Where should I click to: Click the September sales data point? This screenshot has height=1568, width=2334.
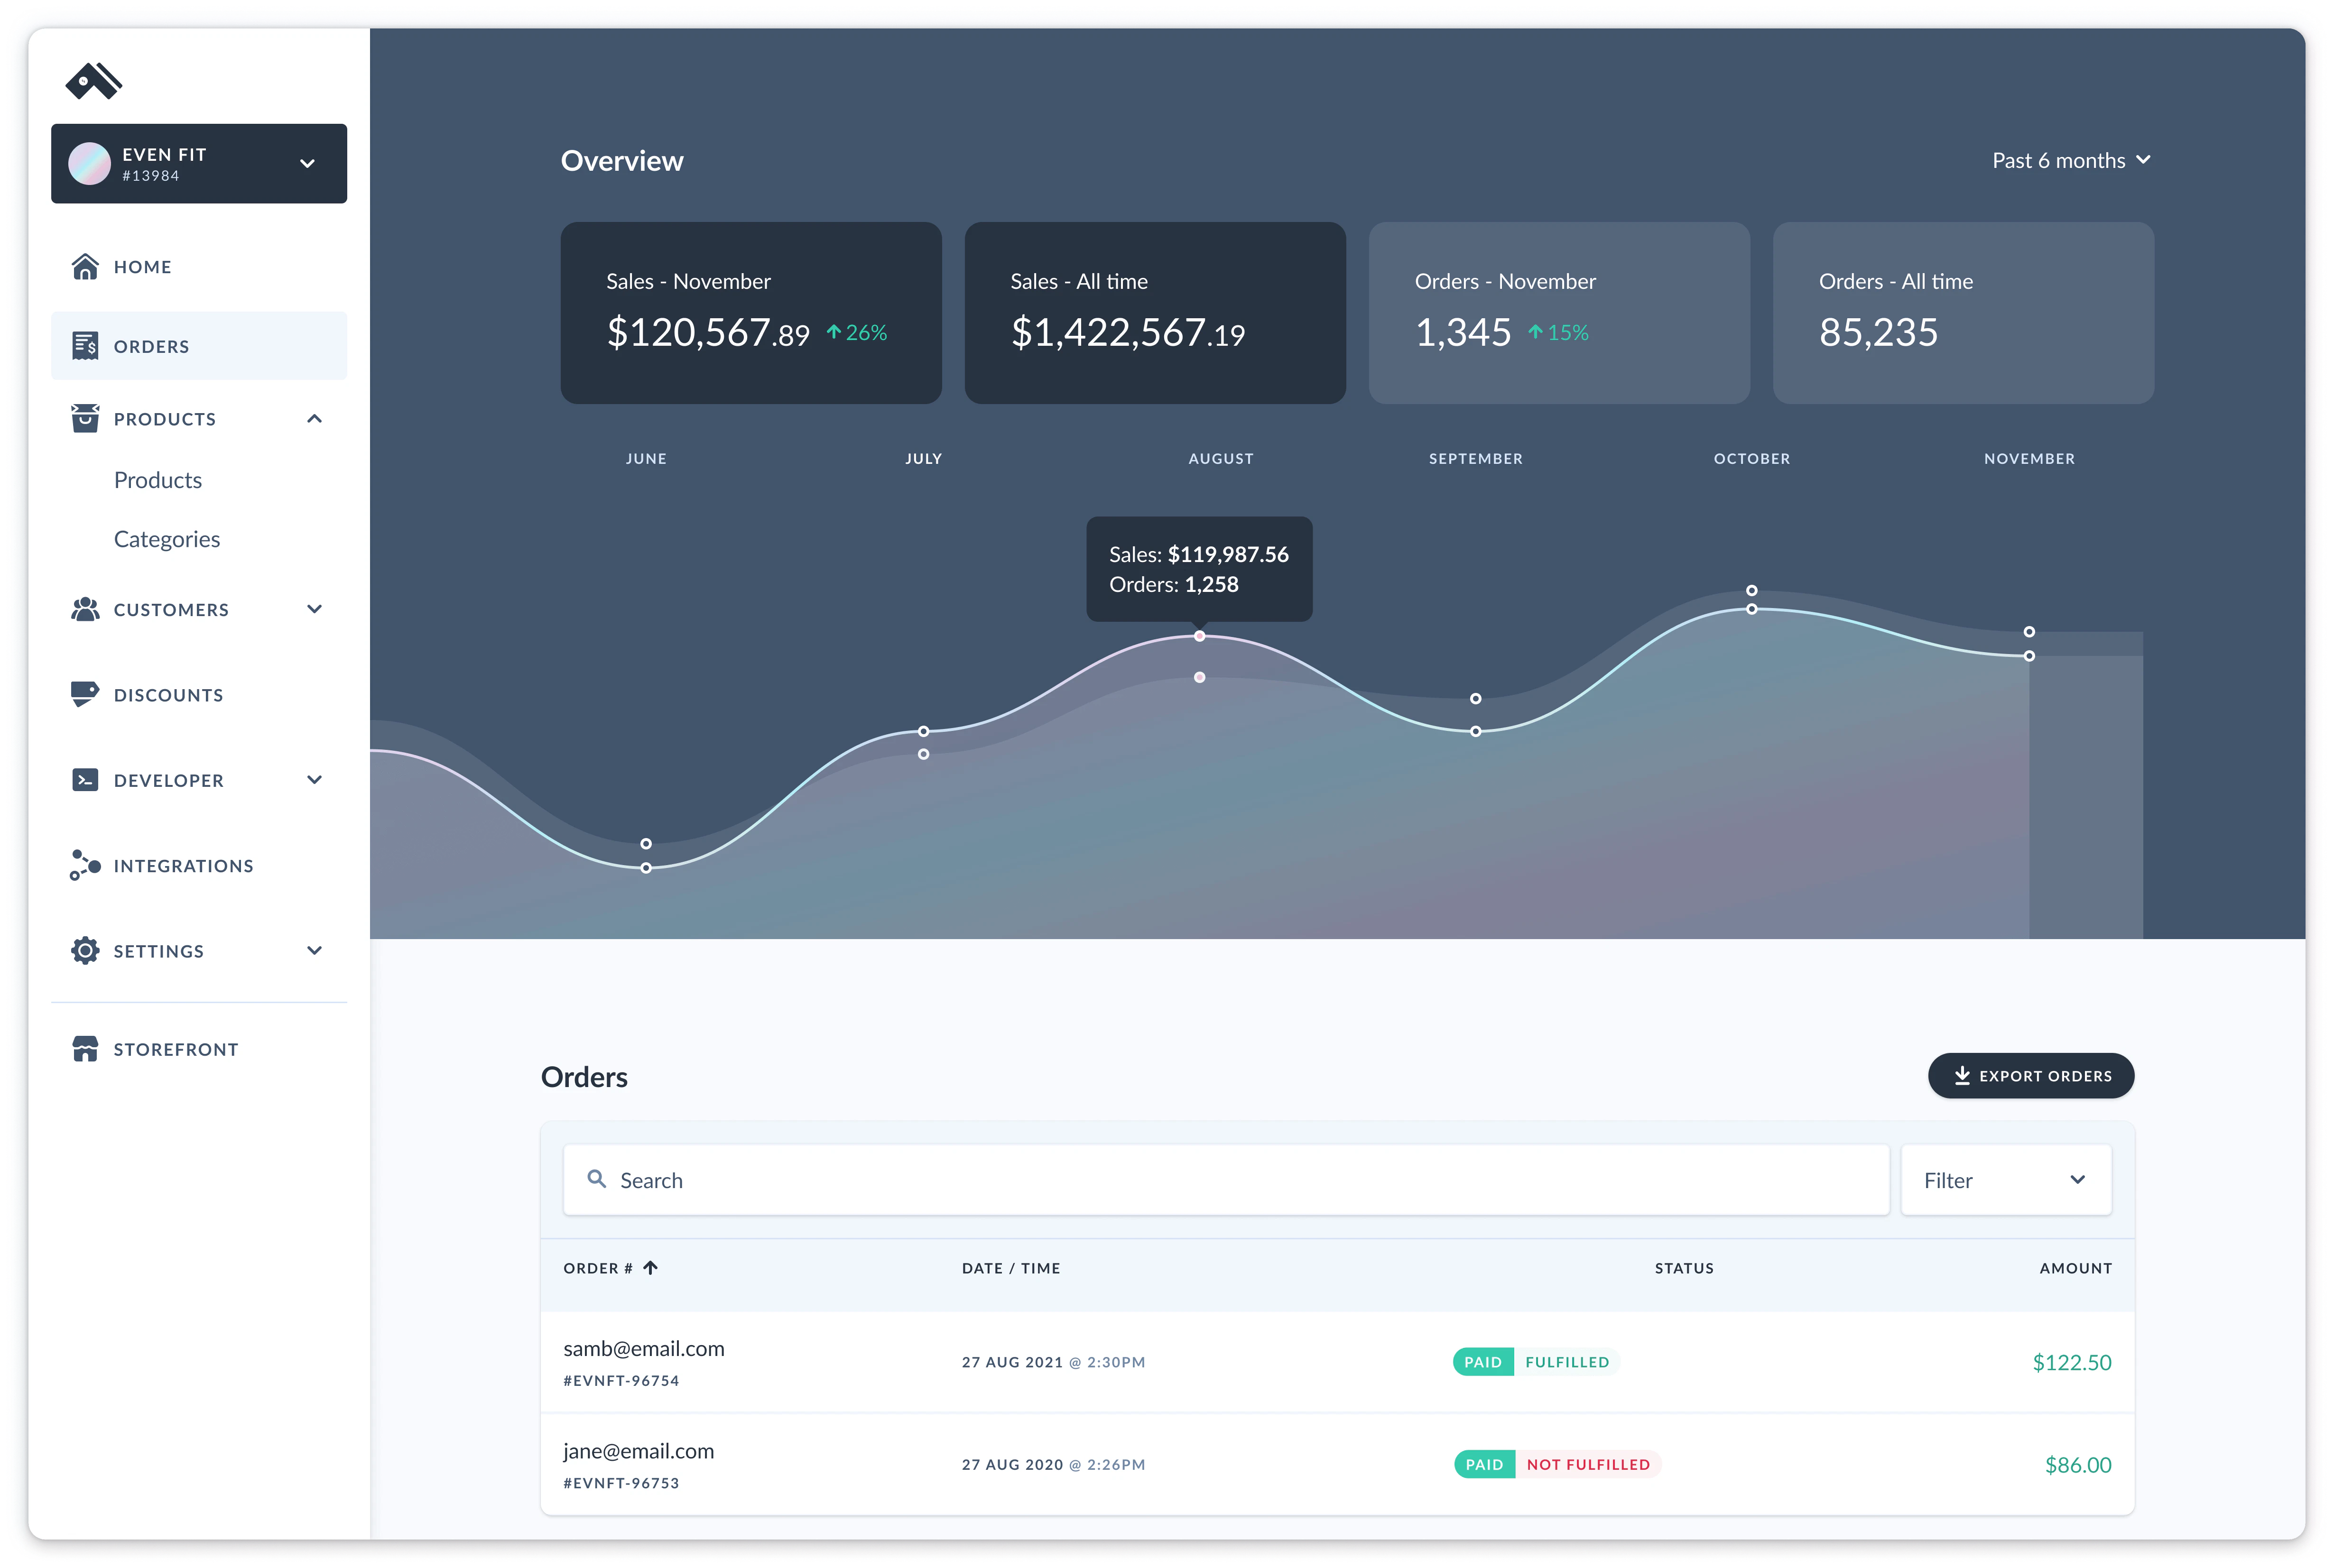pyautogui.click(x=1476, y=731)
